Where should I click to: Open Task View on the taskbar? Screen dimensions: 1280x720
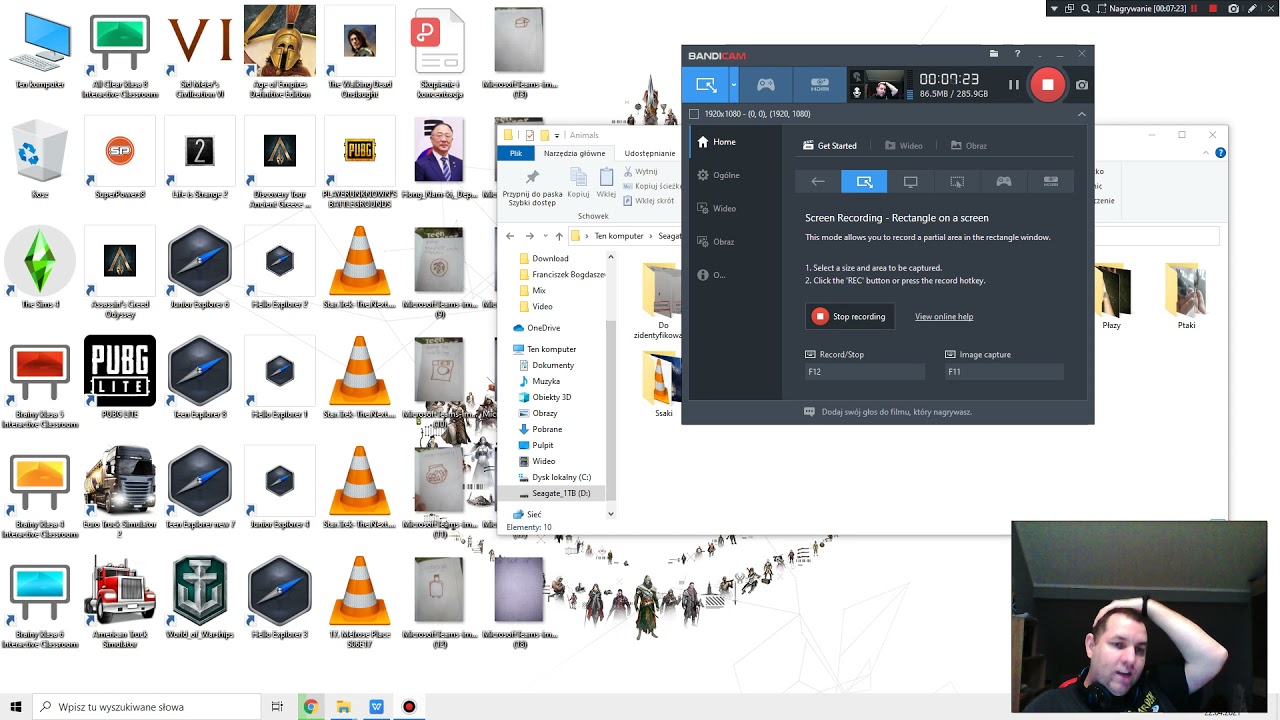[x=277, y=707]
